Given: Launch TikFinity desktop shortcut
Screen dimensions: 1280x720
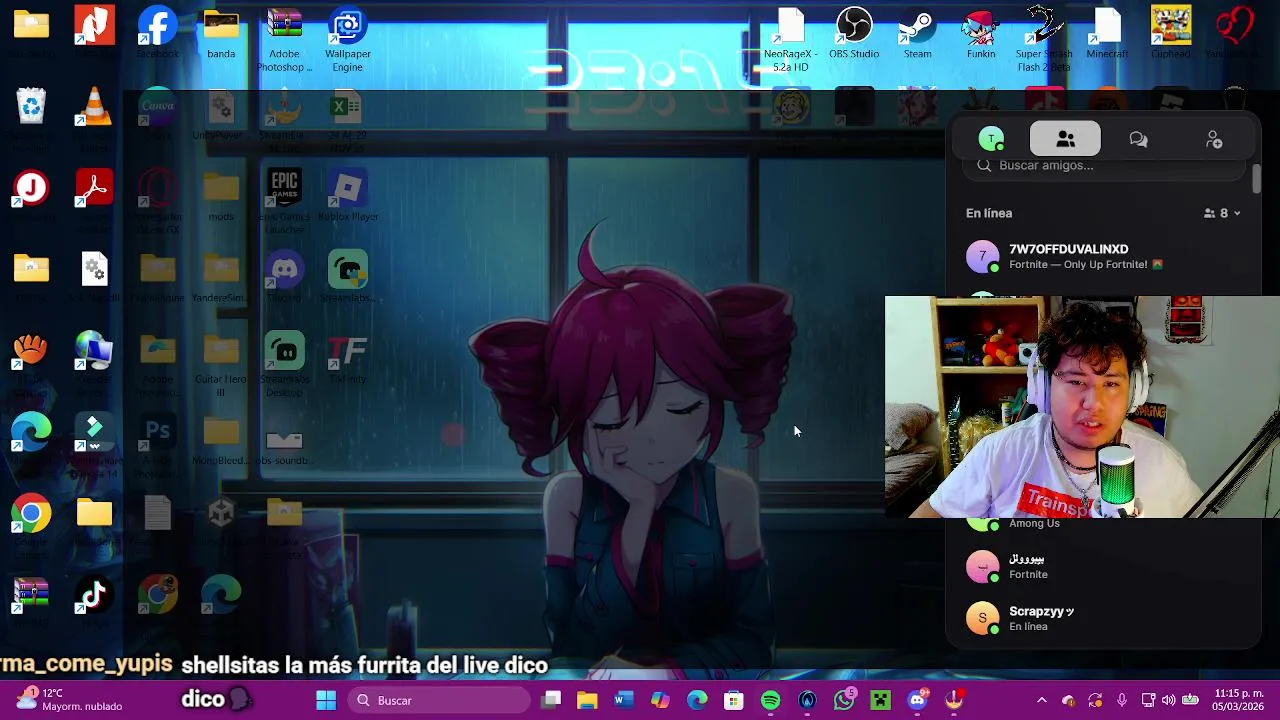Looking at the screenshot, I should tap(347, 358).
